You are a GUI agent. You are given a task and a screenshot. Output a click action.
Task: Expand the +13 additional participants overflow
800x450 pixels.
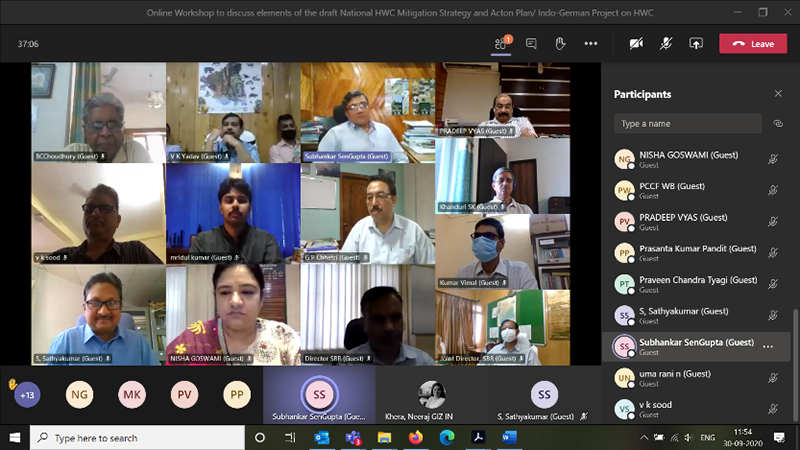pos(27,395)
